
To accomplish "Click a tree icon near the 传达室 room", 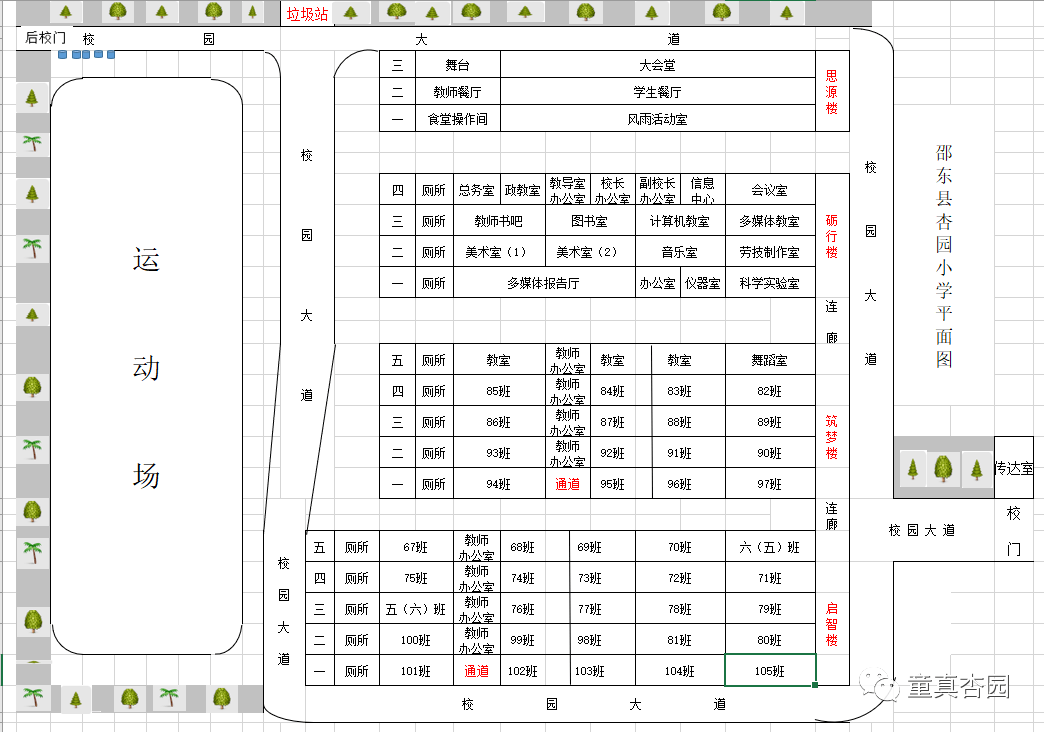I will (941, 467).
